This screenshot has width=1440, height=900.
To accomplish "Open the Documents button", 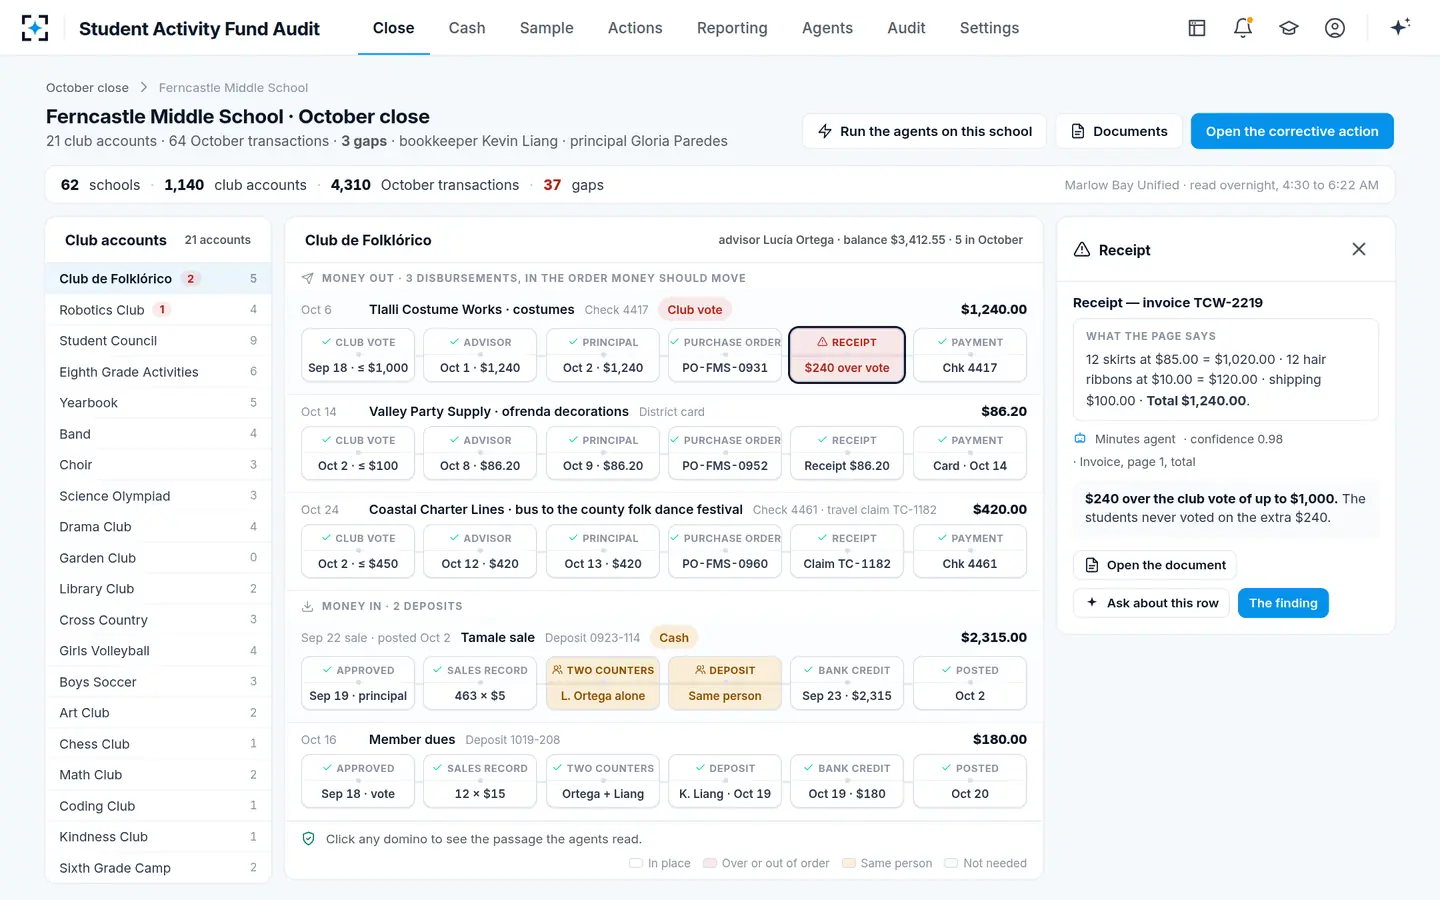I will [x=1119, y=131].
